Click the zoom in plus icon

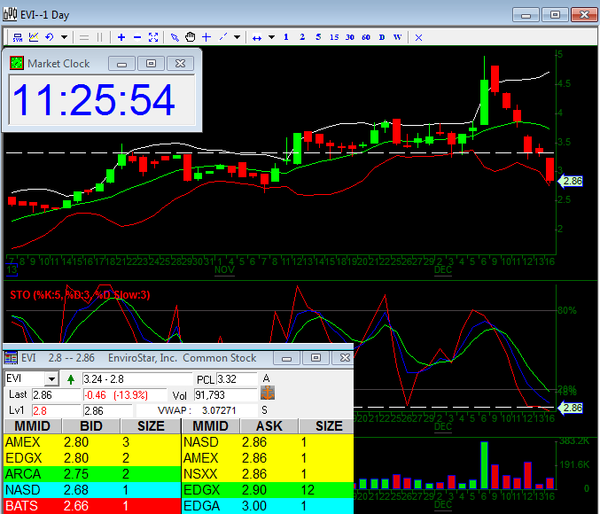tap(121, 37)
